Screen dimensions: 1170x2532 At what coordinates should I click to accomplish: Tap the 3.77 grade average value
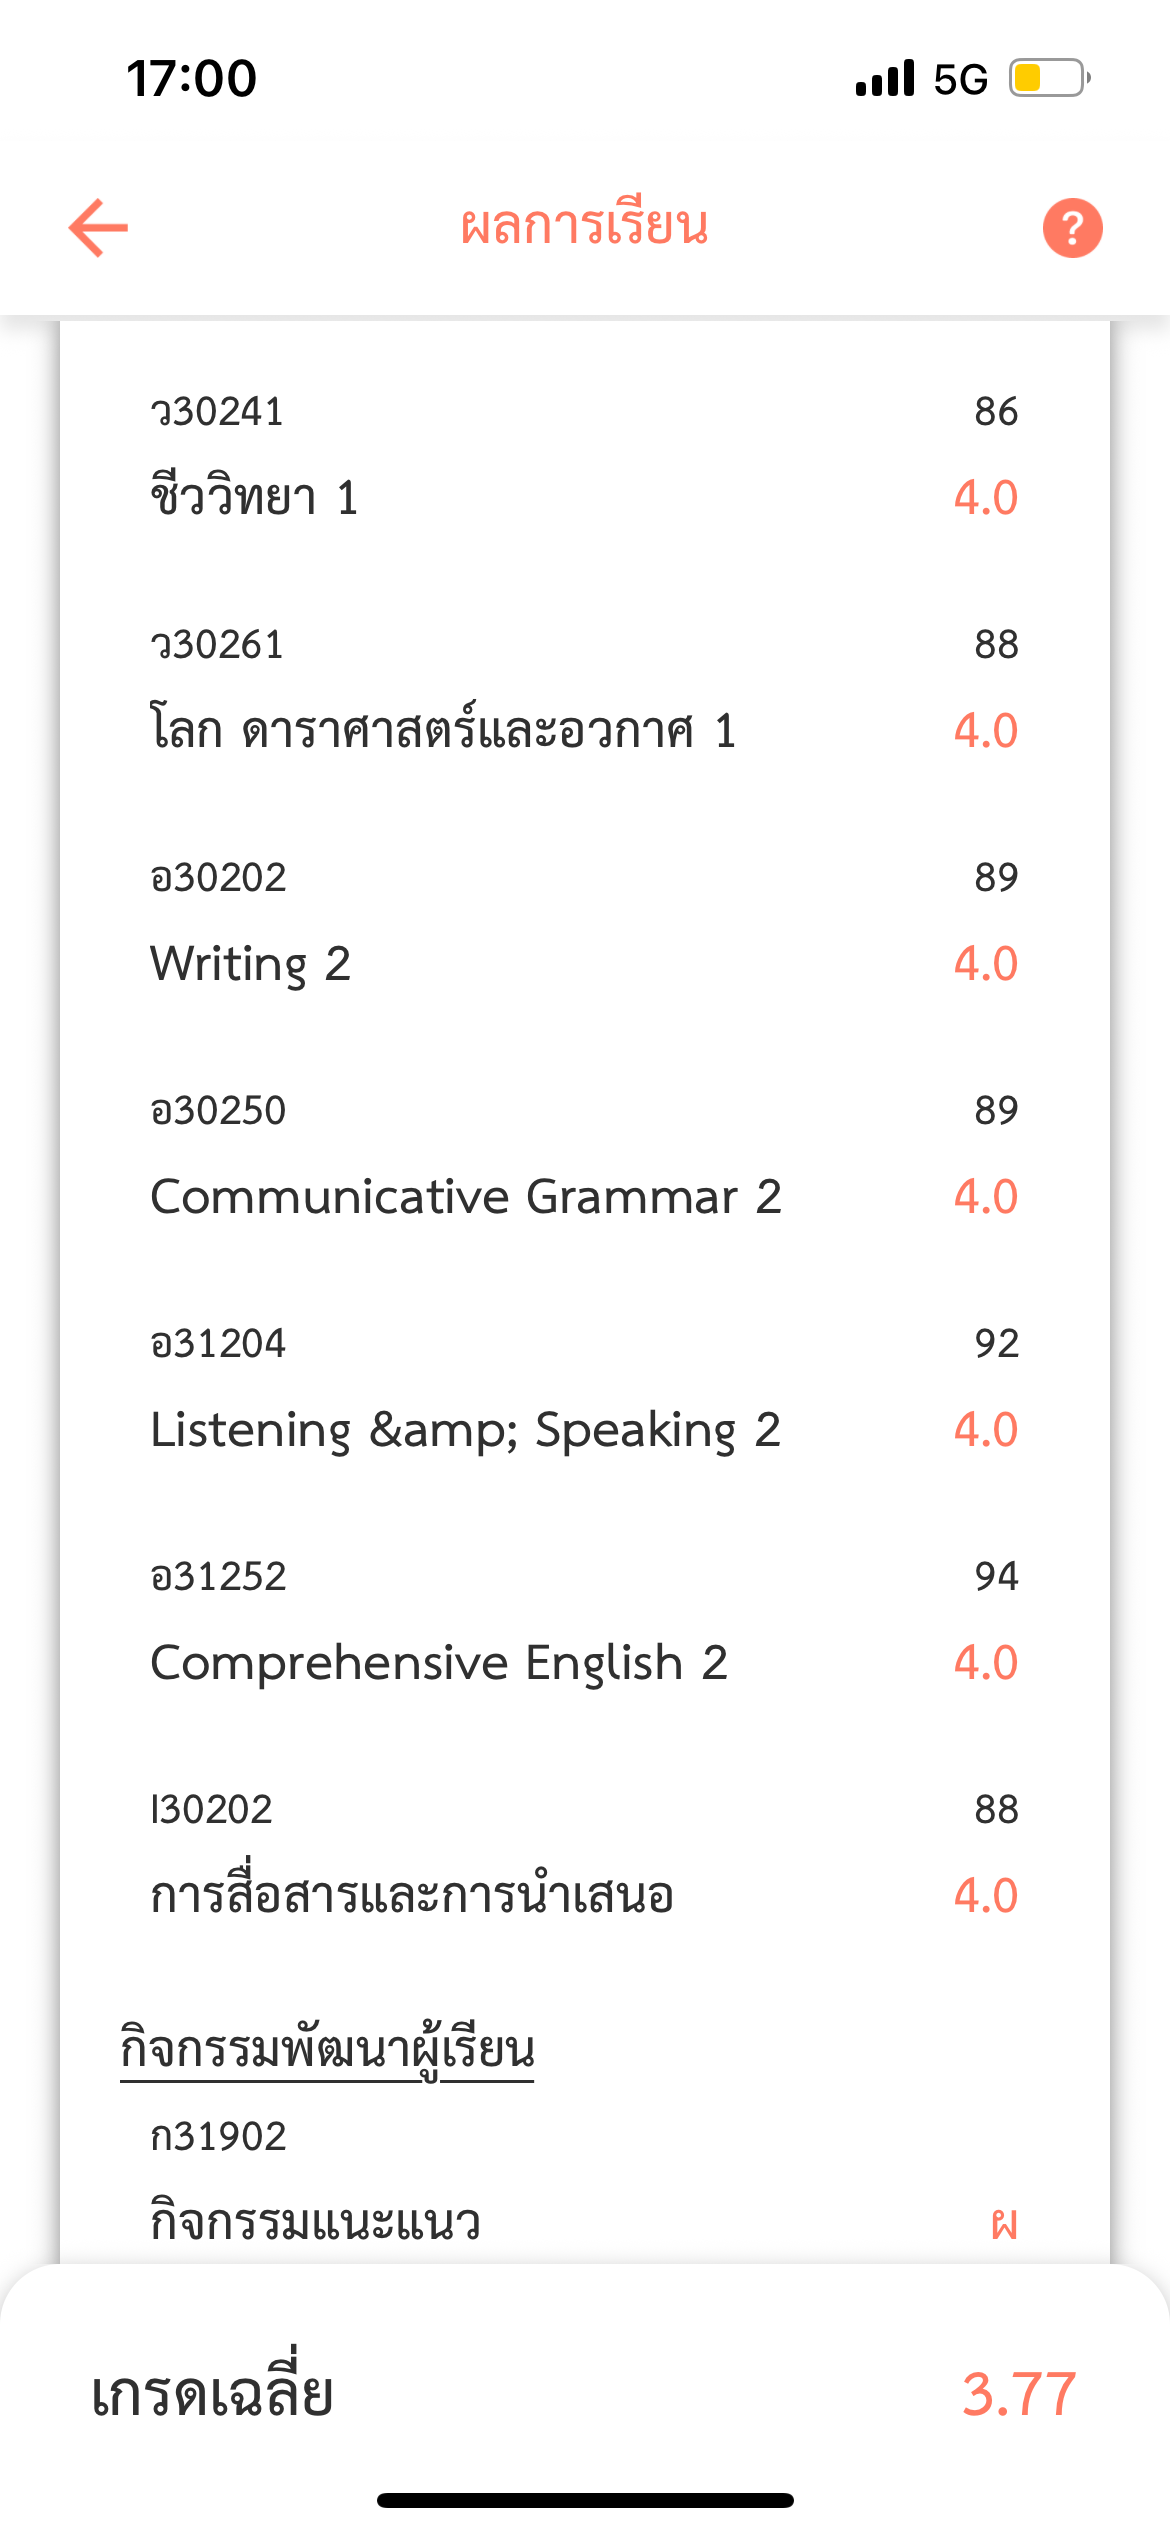pyautogui.click(x=1019, y=2394)
